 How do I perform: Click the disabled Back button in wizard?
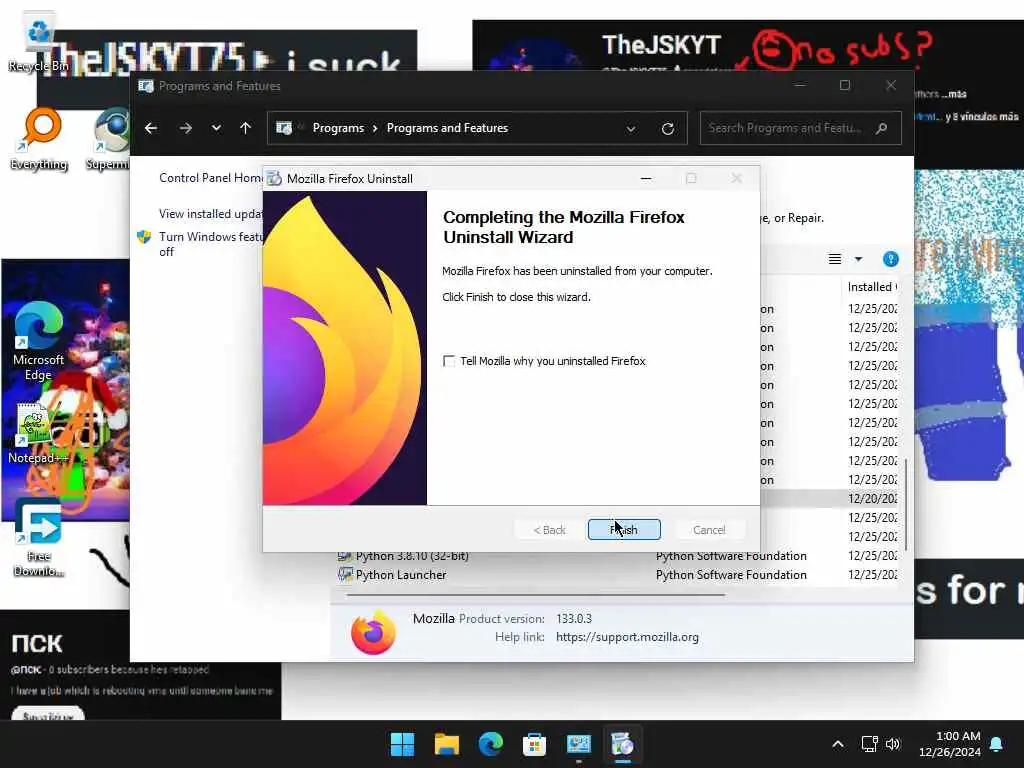click(x=549, y=530)
